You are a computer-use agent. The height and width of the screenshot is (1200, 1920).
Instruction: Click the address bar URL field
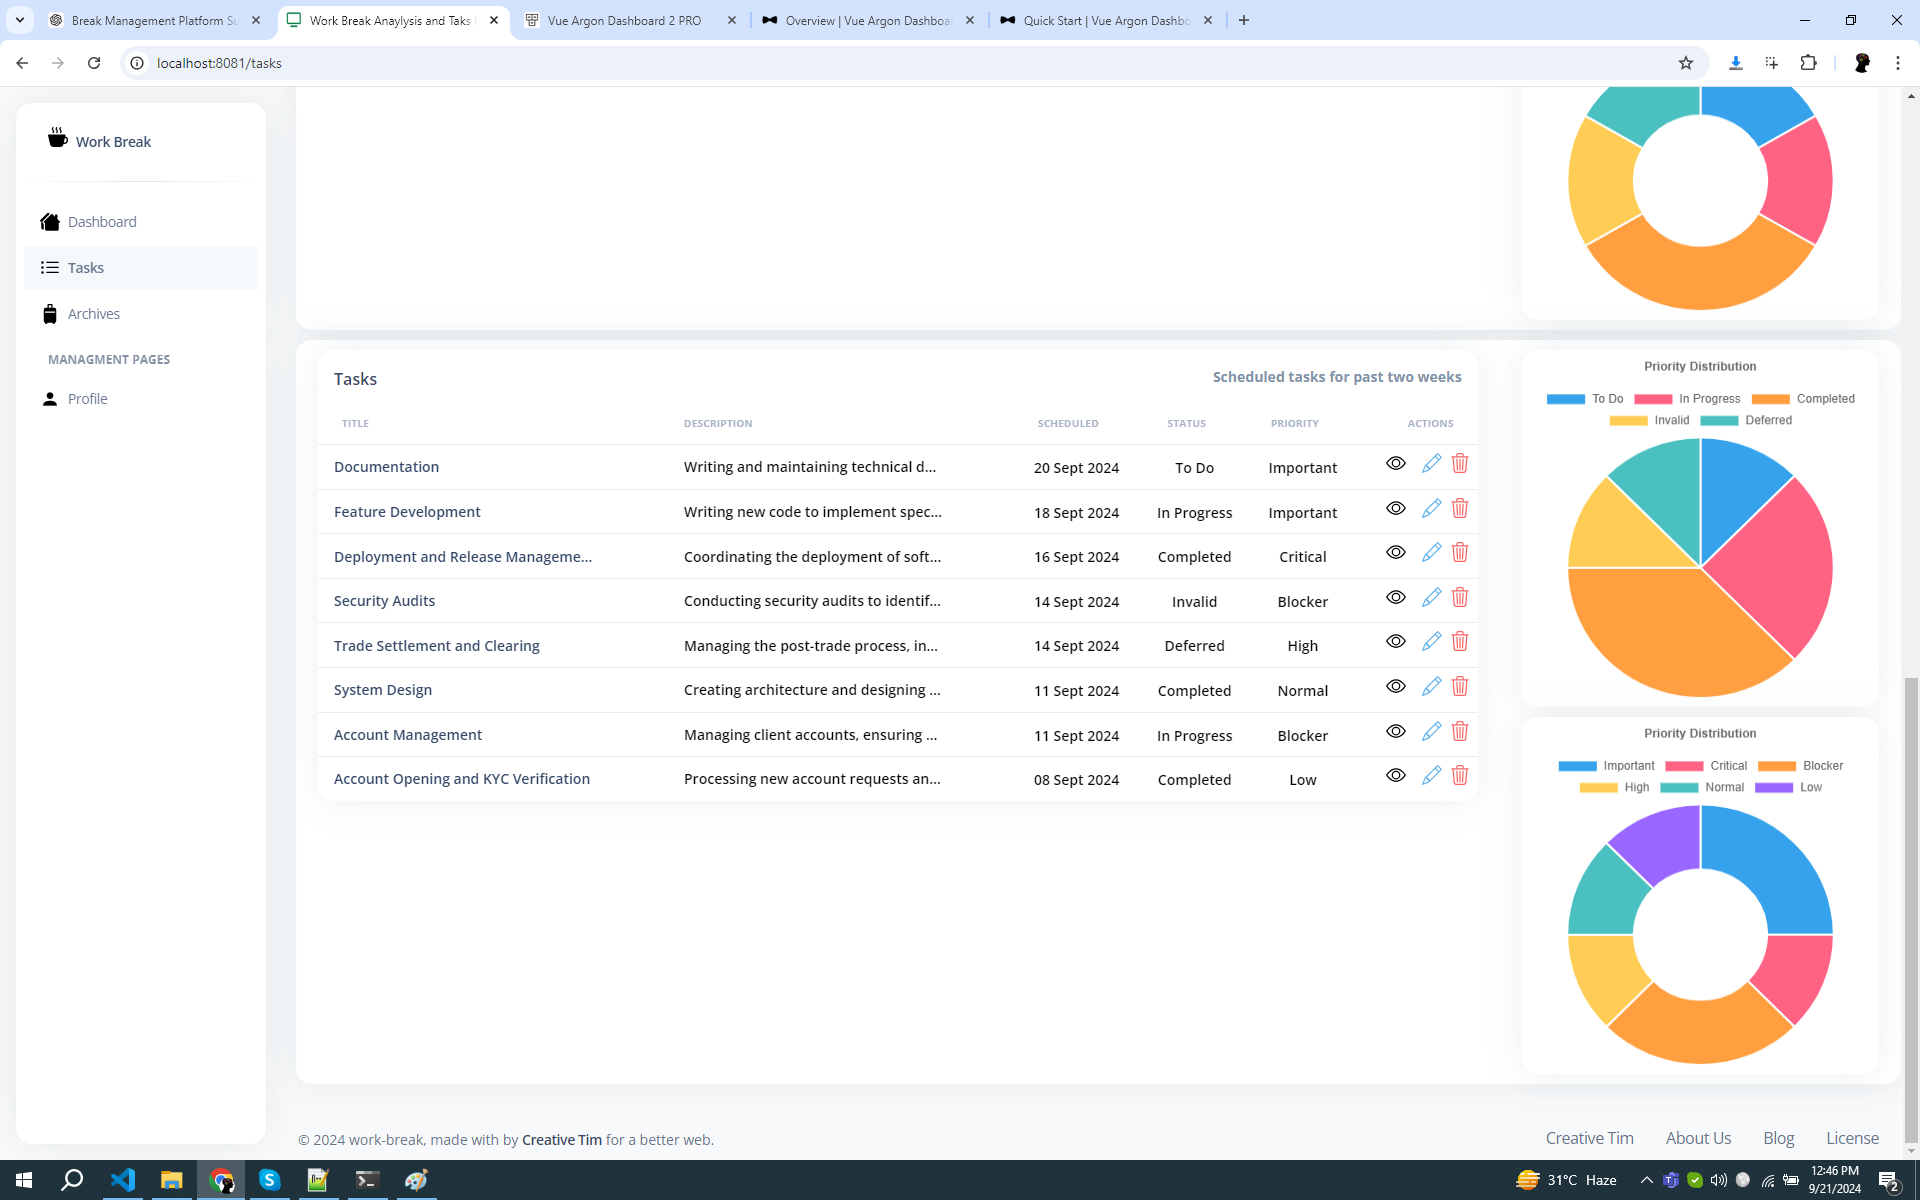click(x=910, y=63)
